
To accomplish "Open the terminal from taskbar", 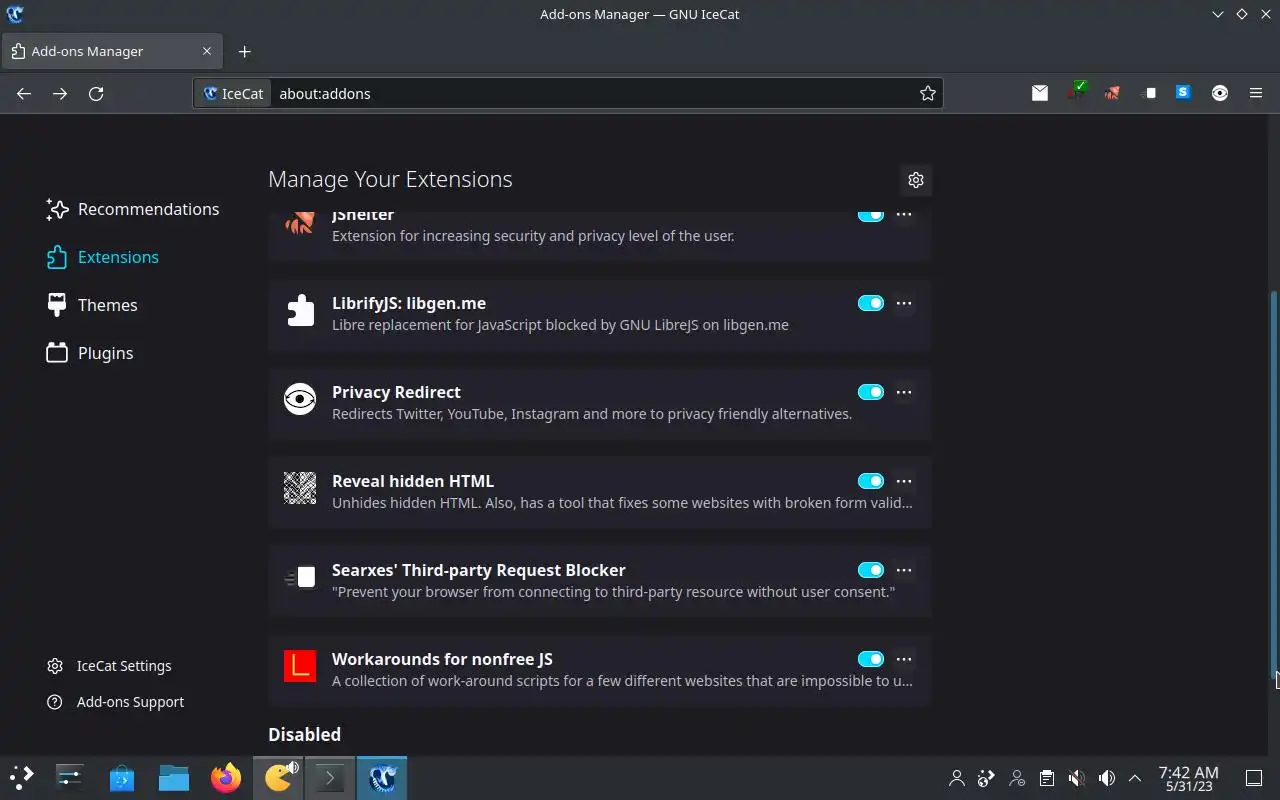I will pos(330,777).
